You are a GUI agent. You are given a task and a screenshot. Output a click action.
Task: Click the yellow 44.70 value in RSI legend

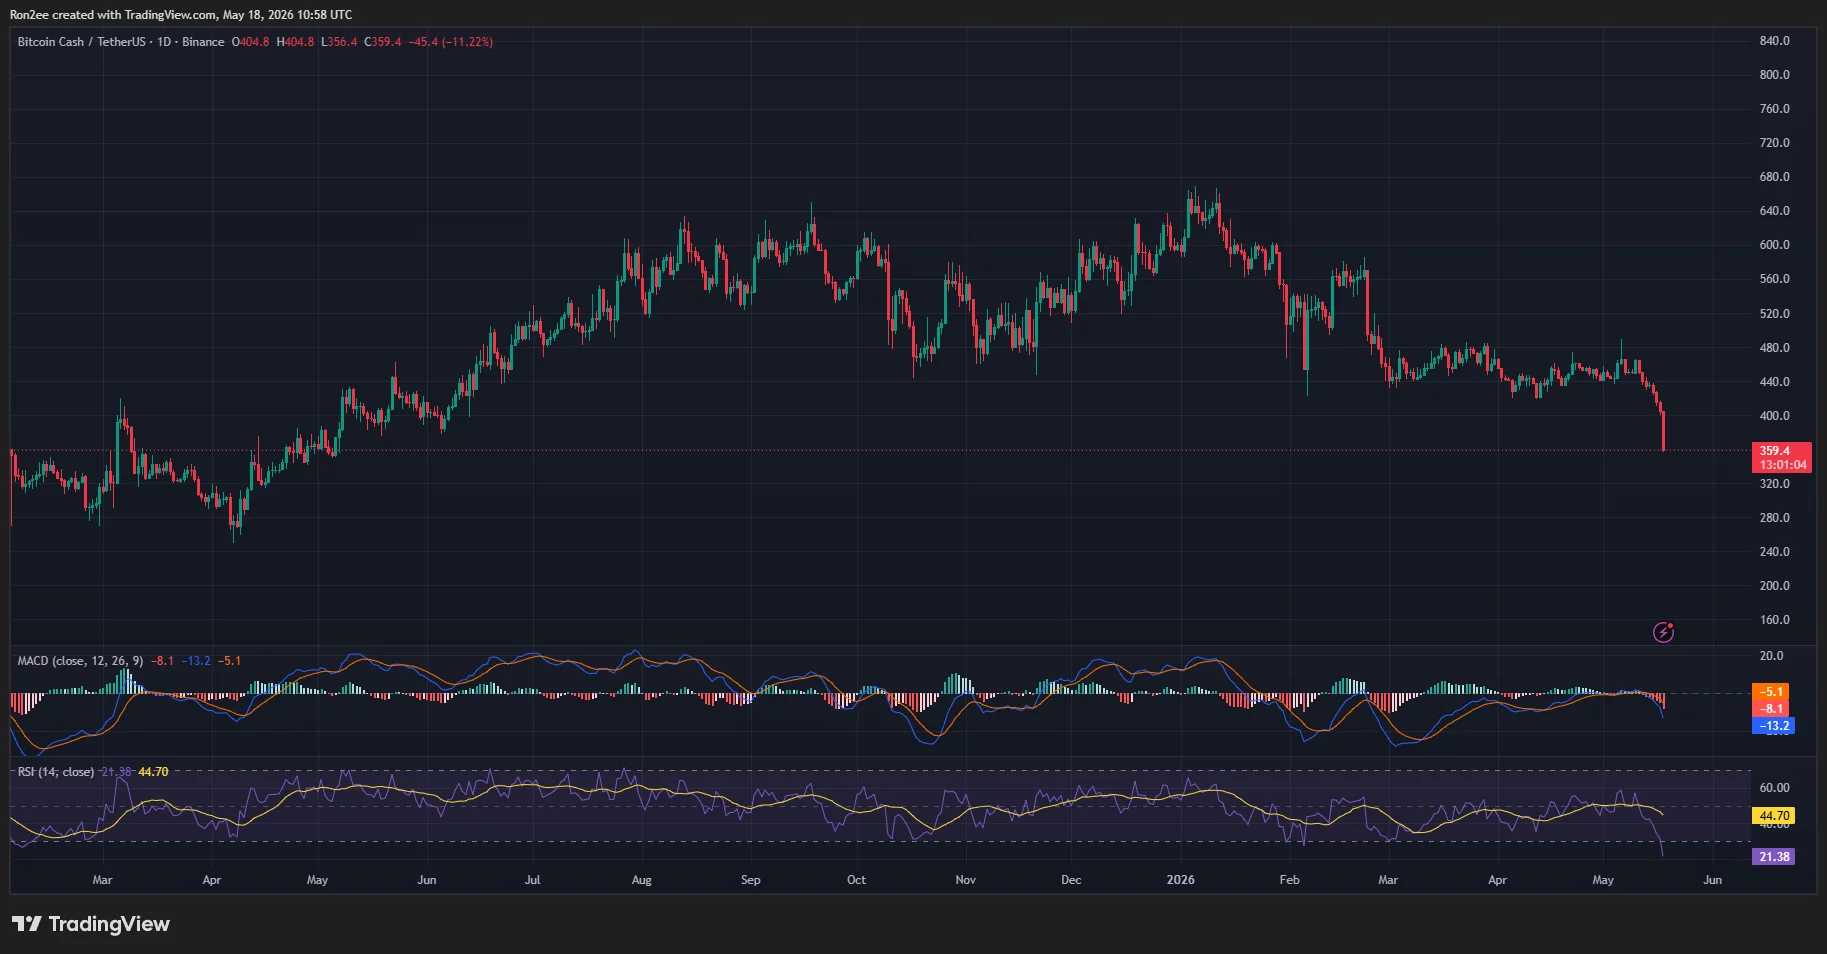pos(153,772)
